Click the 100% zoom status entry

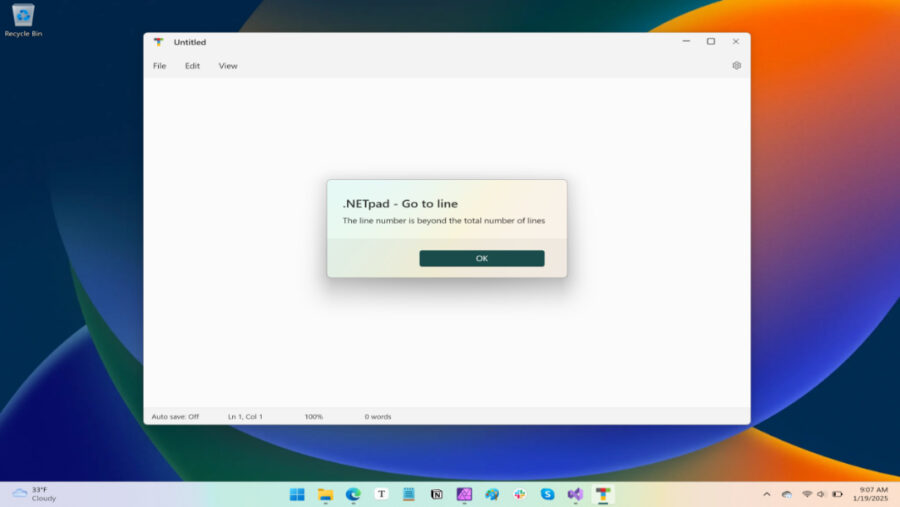click(313, 417)
